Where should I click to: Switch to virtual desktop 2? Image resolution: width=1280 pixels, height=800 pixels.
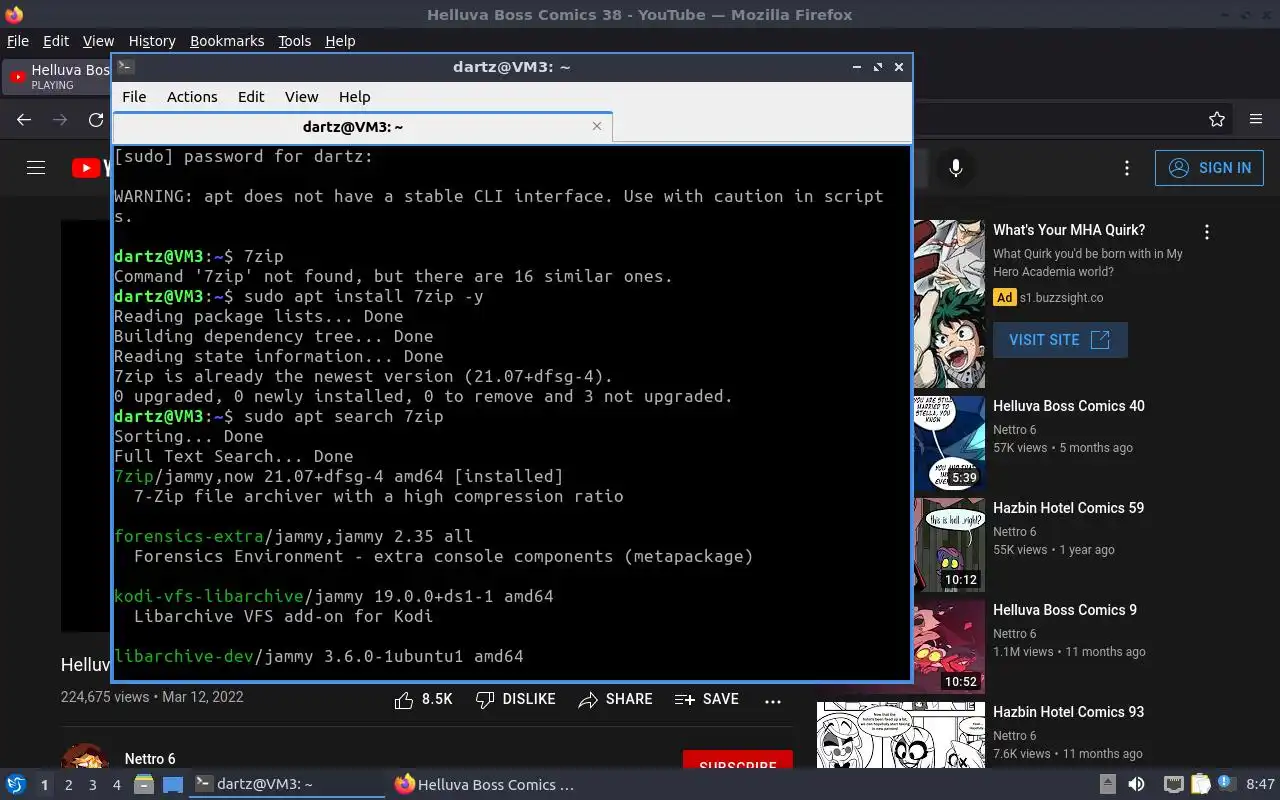point(68,785)
